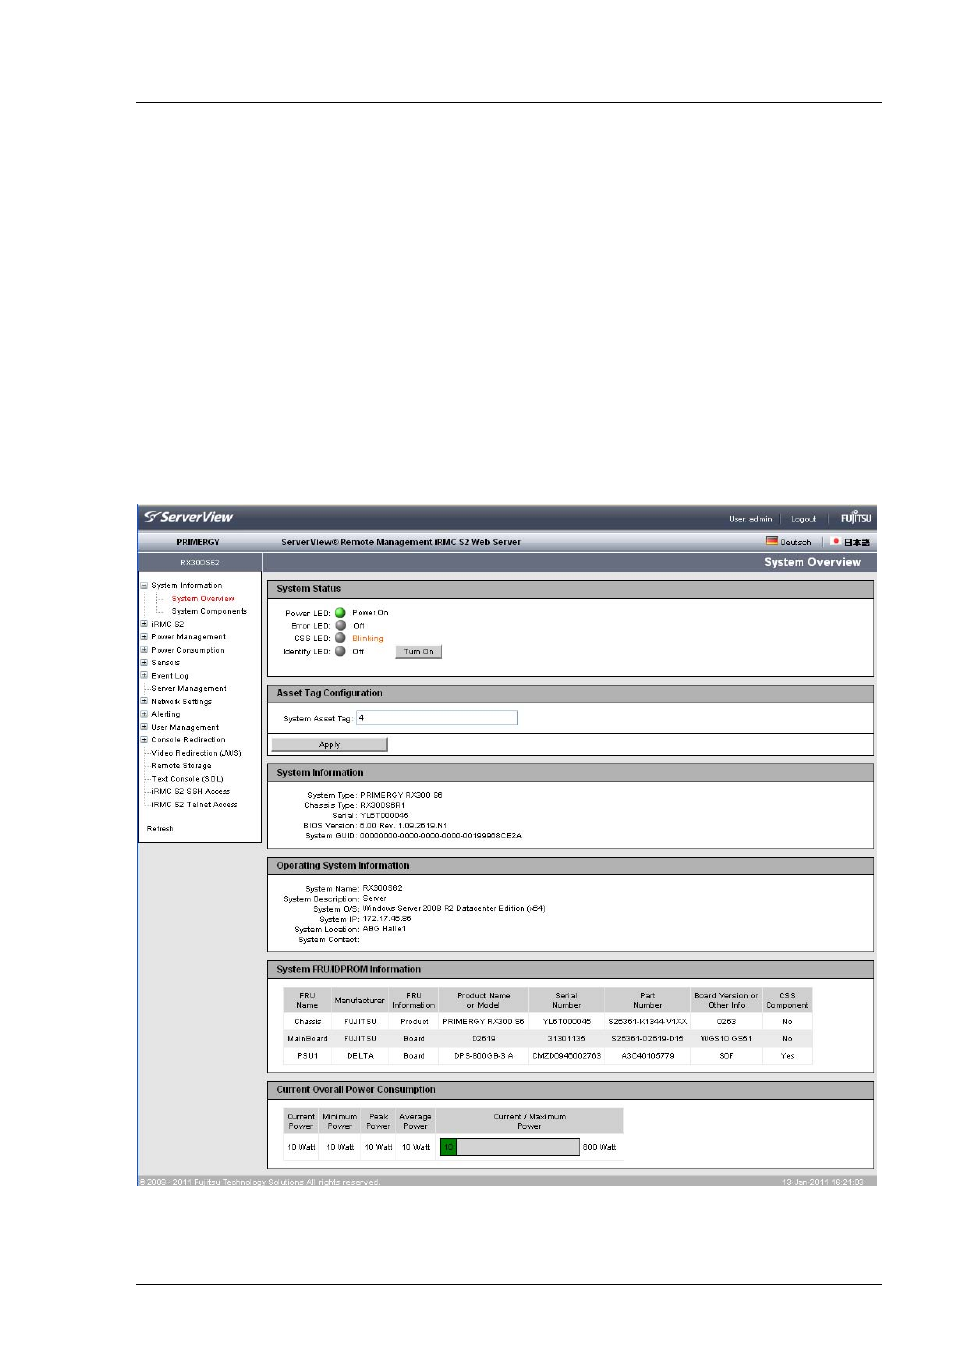Open System Overview in navigation tree
Viewport: 954px width, 1348px height.
pos(203,599)
